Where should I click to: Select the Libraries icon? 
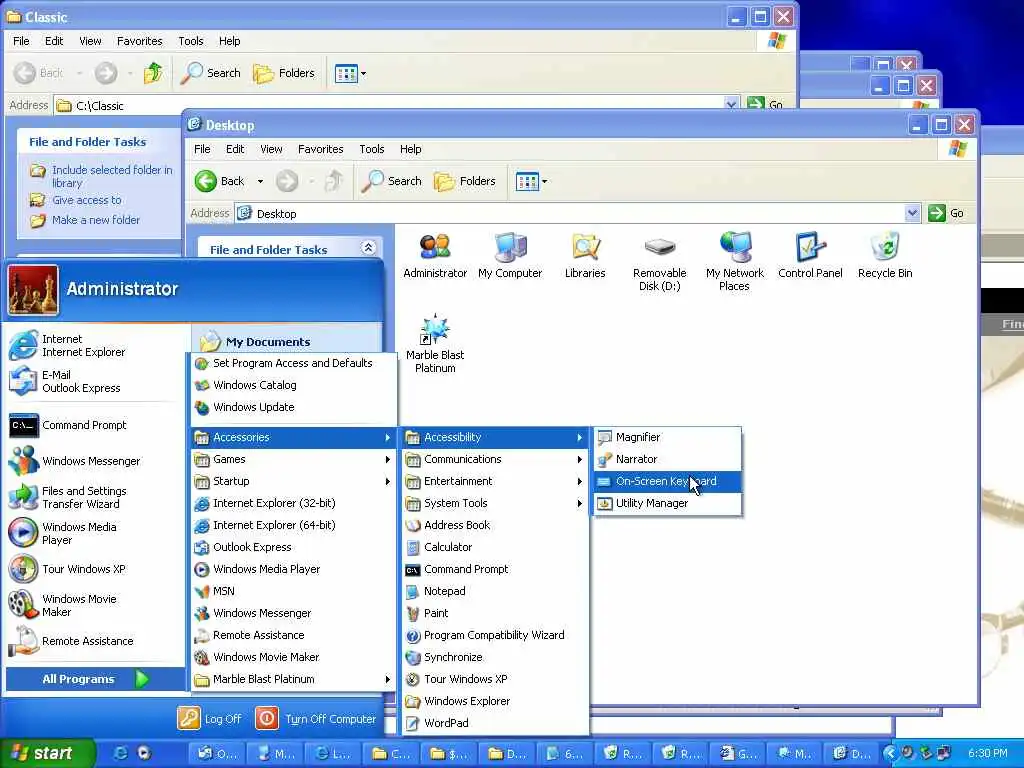585,255
